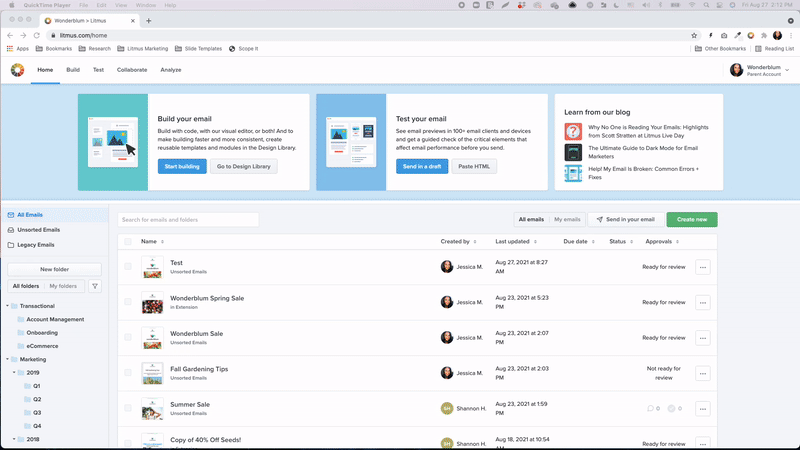
Task: Click the Send in a draft button
Action: pyautogui.click(x=422, y=166)
